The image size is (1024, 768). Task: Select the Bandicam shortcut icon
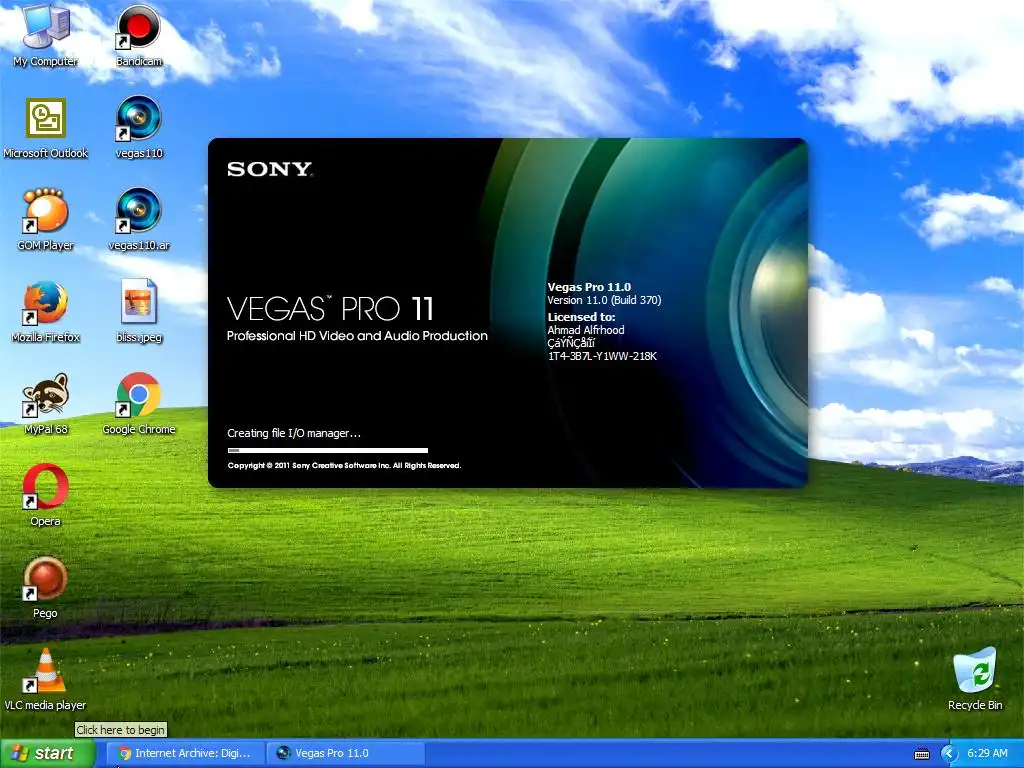[138, 35]
